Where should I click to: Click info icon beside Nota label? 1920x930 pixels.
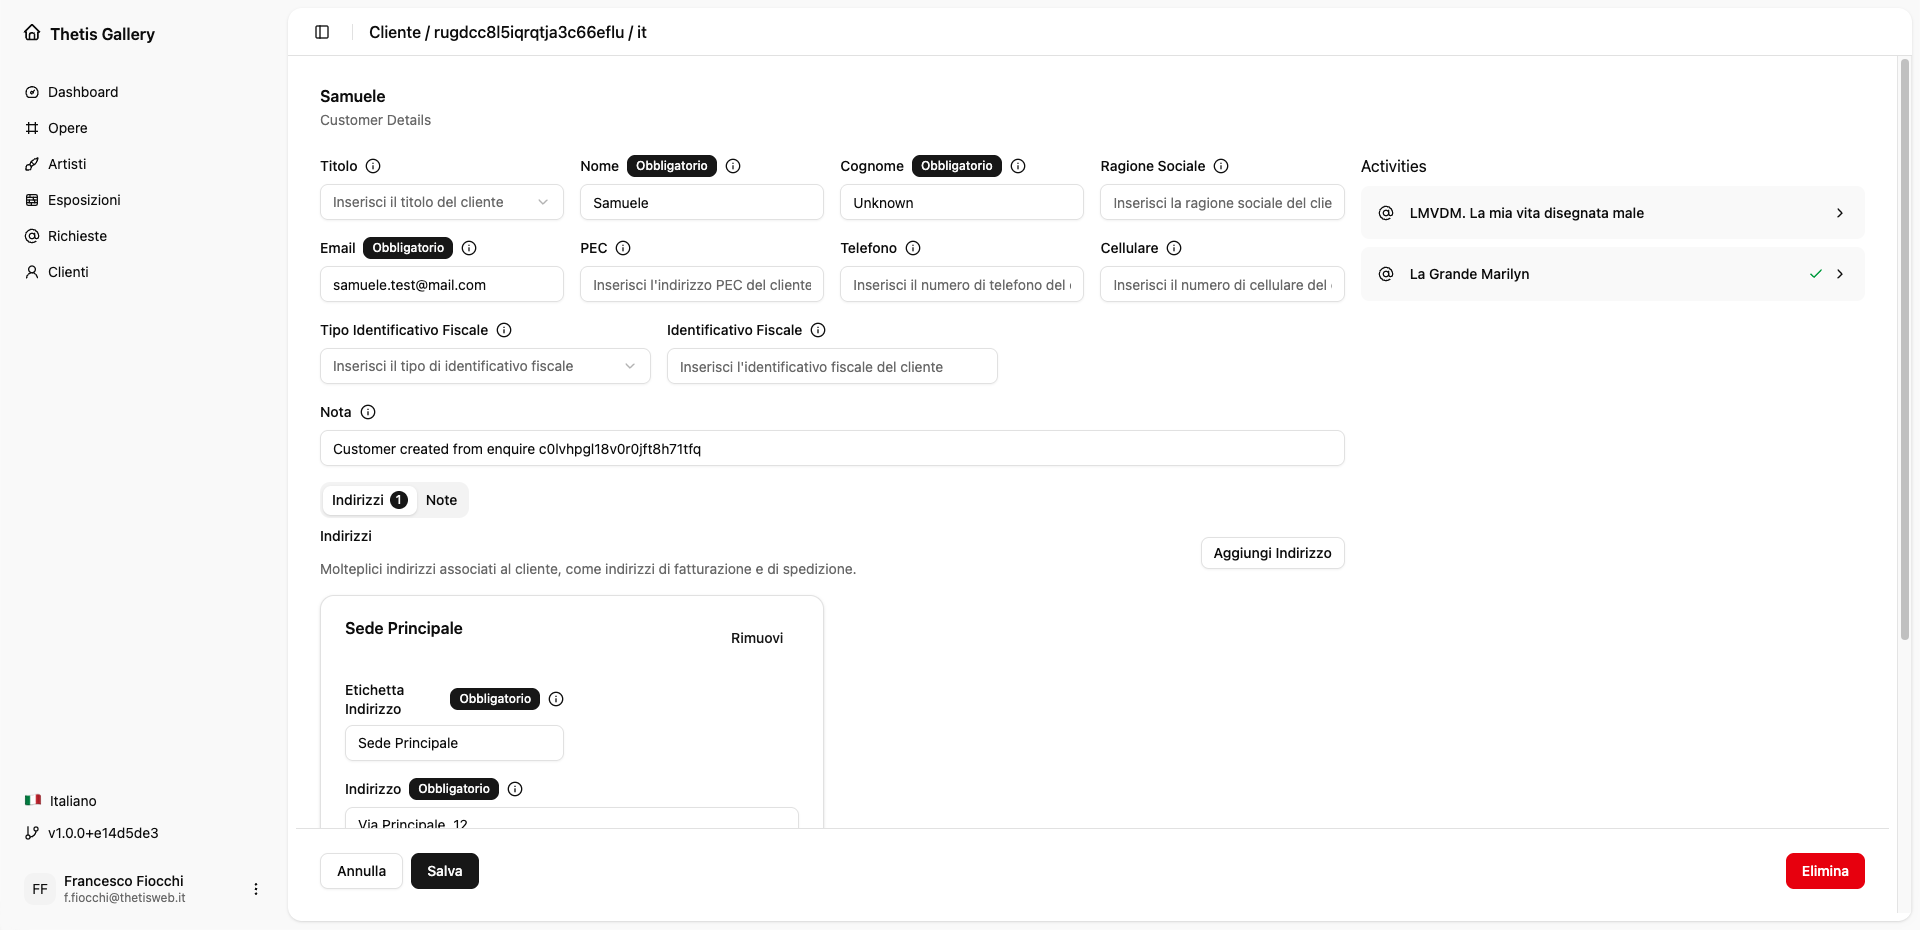pos(368,412)
